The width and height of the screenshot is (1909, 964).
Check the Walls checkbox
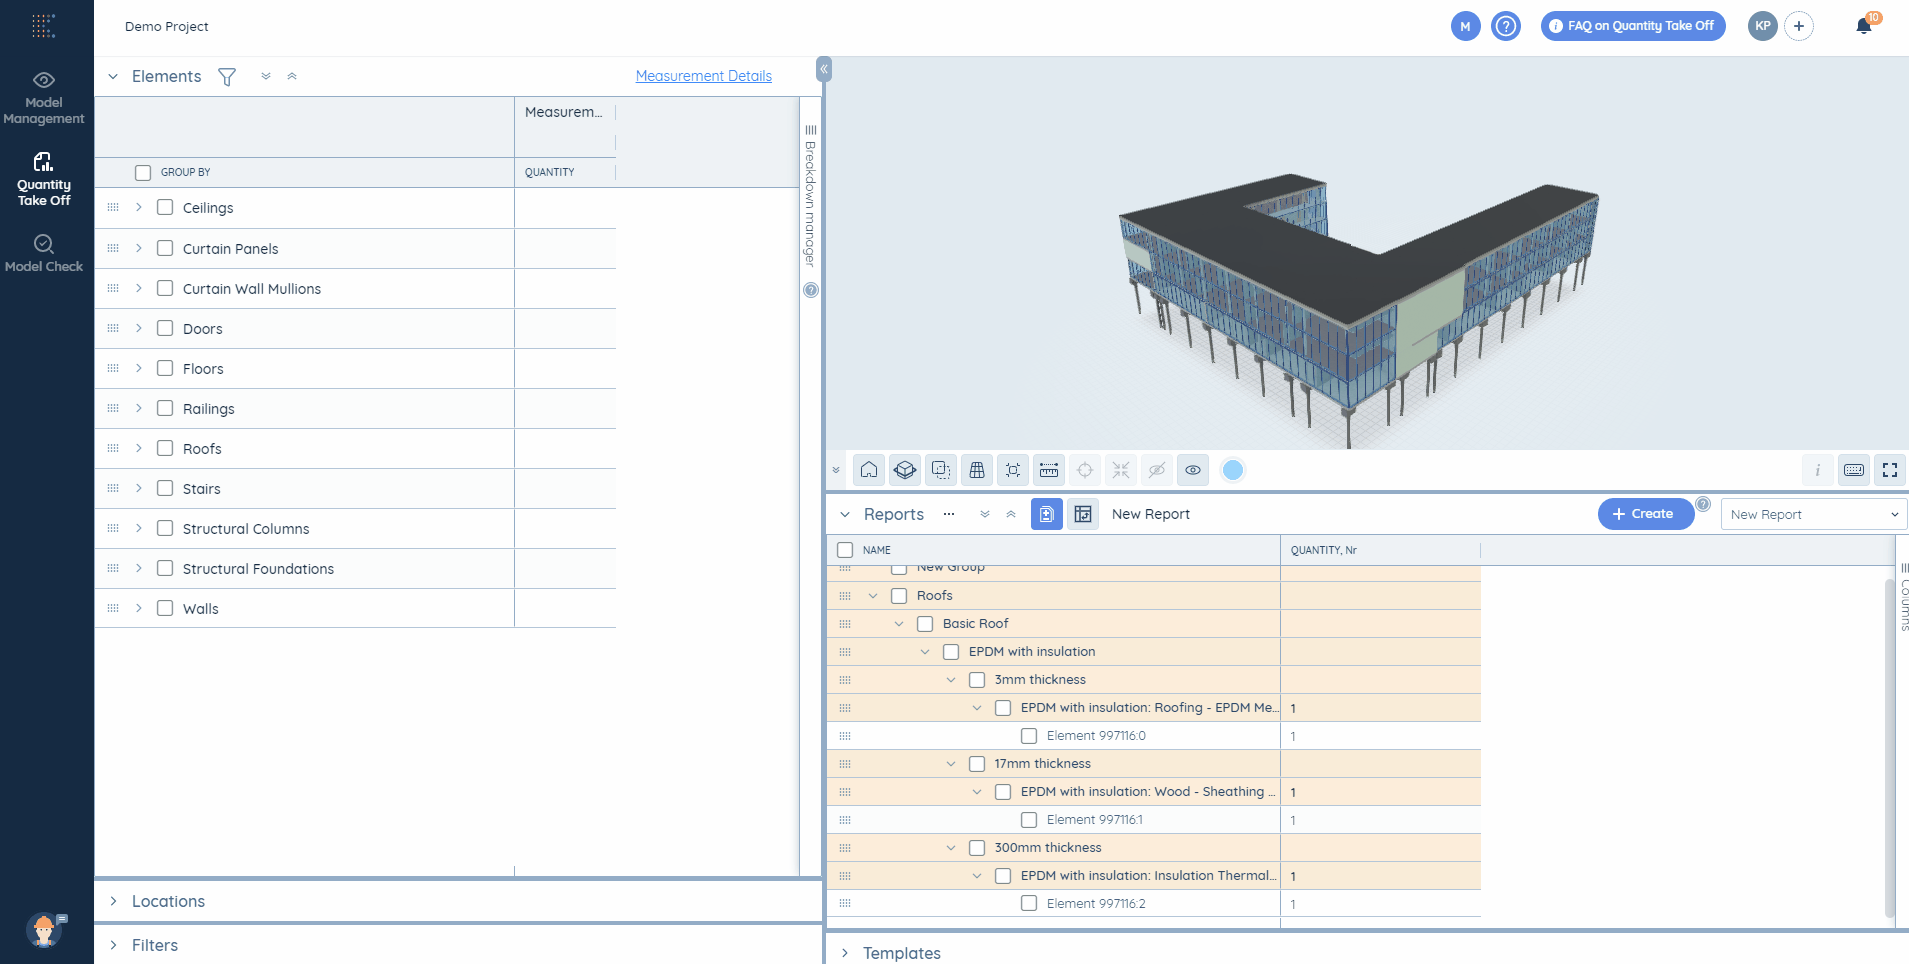(x=165, y=608)
